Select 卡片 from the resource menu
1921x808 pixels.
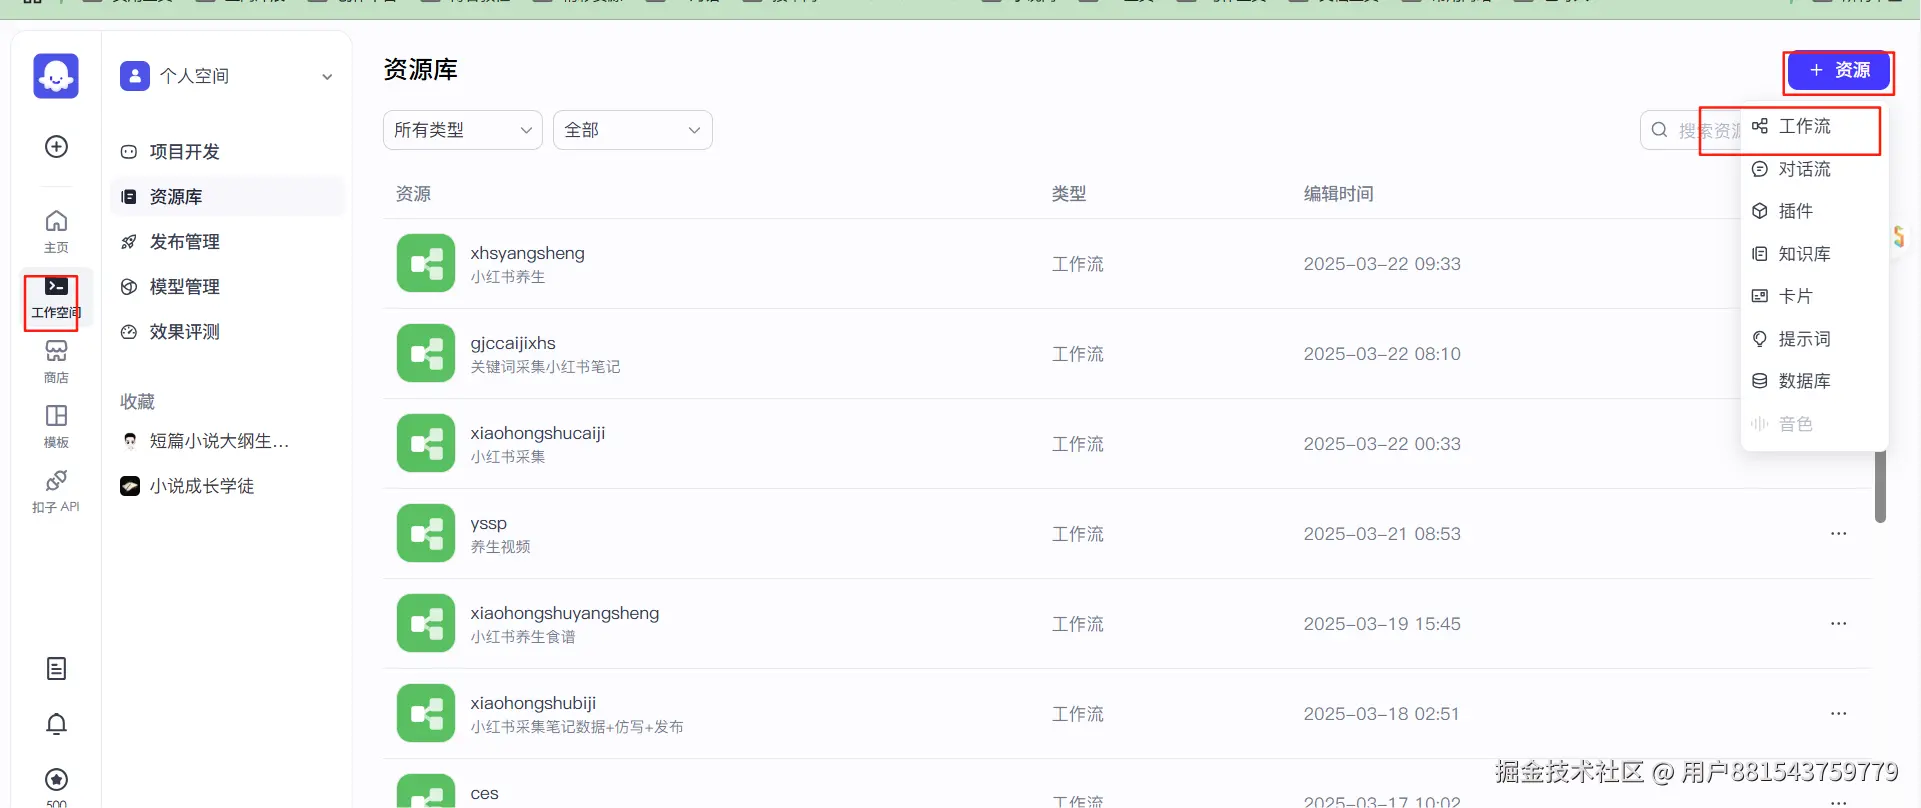[x=1814, y=297]
